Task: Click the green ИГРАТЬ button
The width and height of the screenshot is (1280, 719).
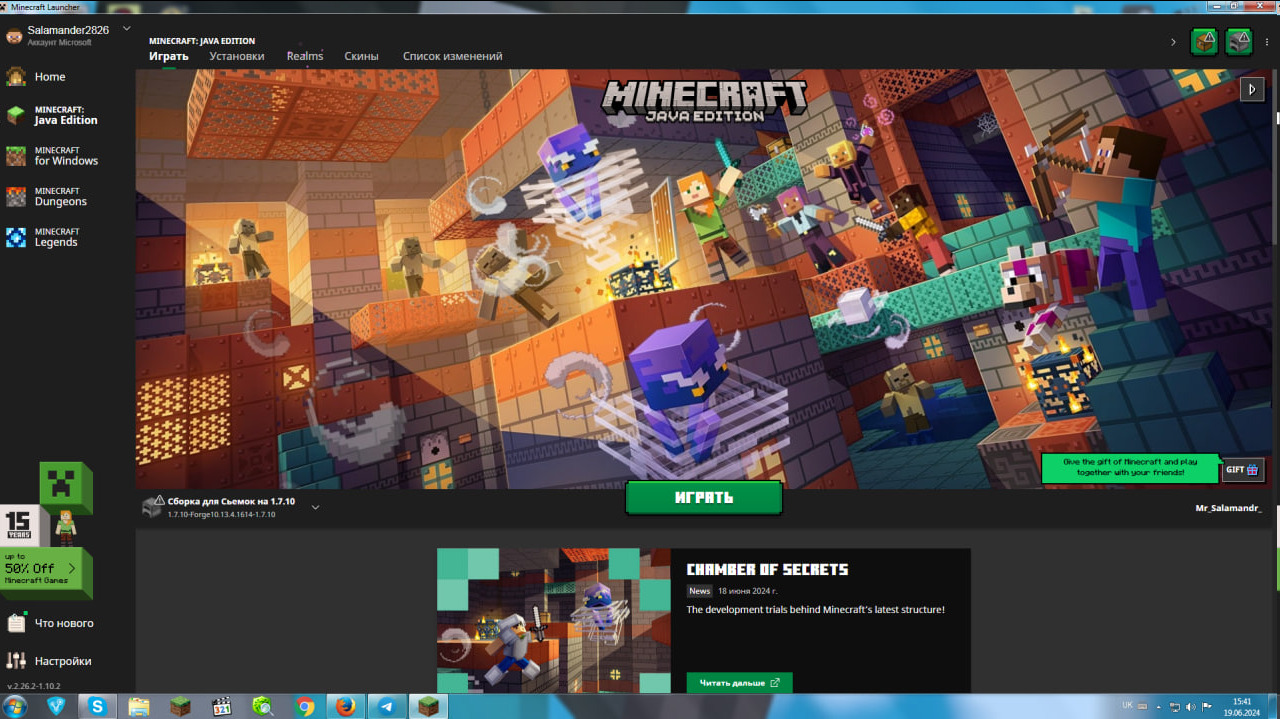Action: pyautogui.click(x=704, y=497)
